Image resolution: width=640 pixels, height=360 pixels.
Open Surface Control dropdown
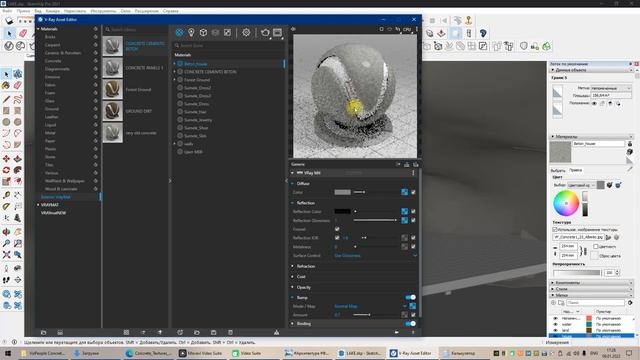pyautogui.click(x=375, y=256)
